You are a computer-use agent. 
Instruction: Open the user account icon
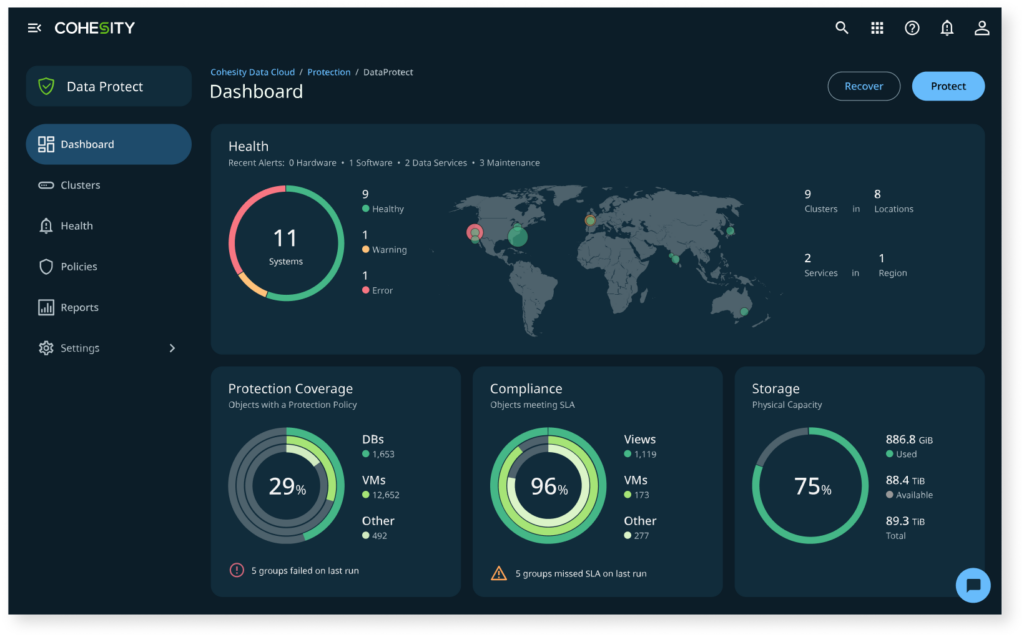[982, 28]
